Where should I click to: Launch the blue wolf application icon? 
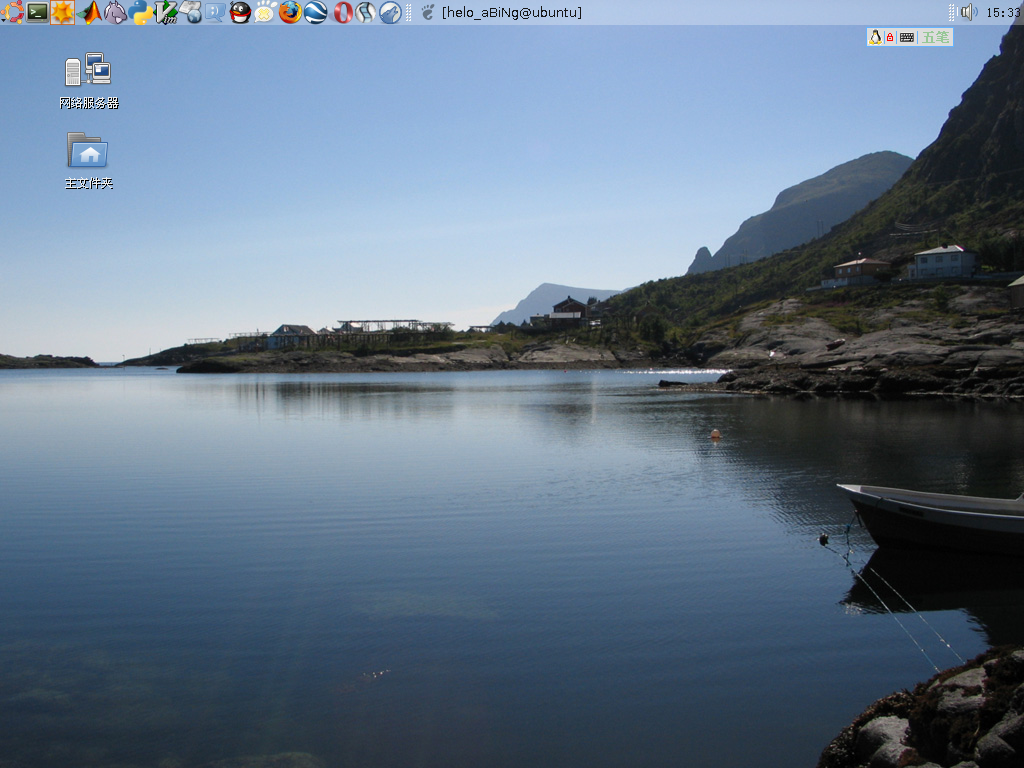(391, 12)
